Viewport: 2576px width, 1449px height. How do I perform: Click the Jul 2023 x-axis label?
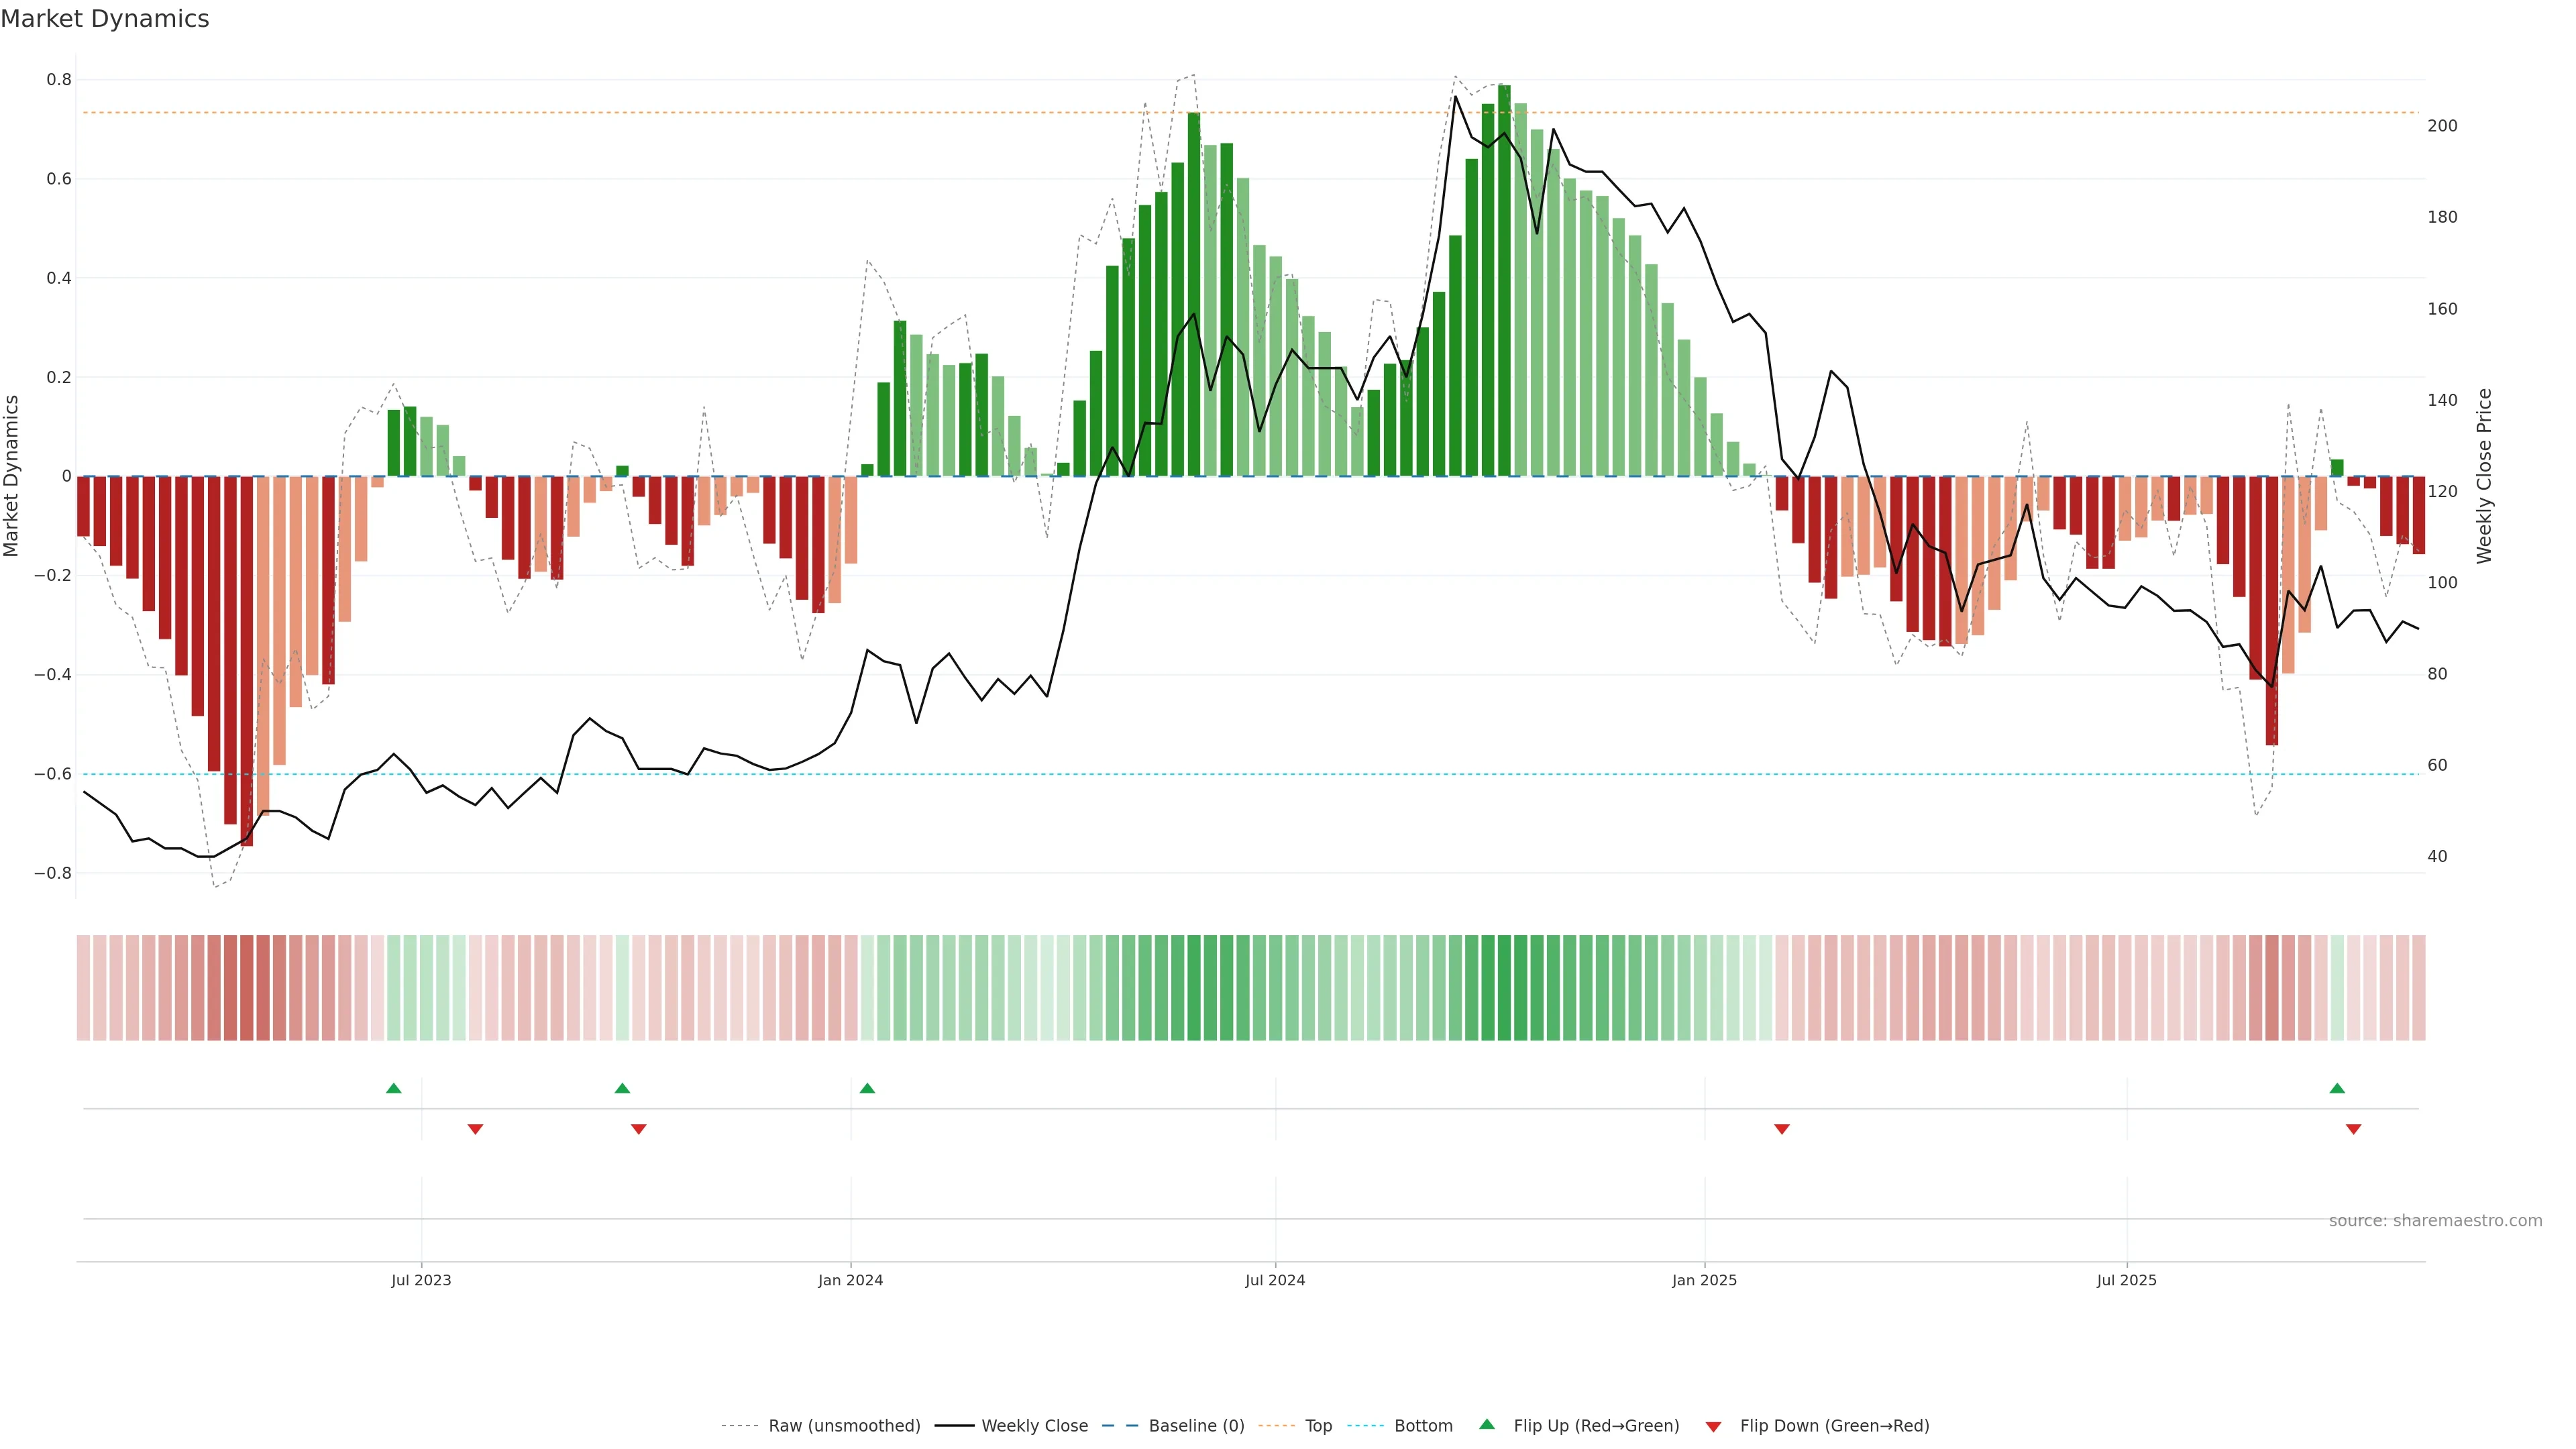(x=421, y=1280)
